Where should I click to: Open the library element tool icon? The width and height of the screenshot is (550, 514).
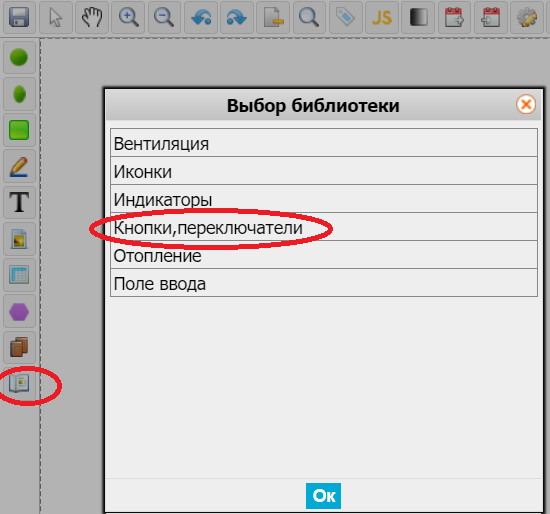pos(19,383)
